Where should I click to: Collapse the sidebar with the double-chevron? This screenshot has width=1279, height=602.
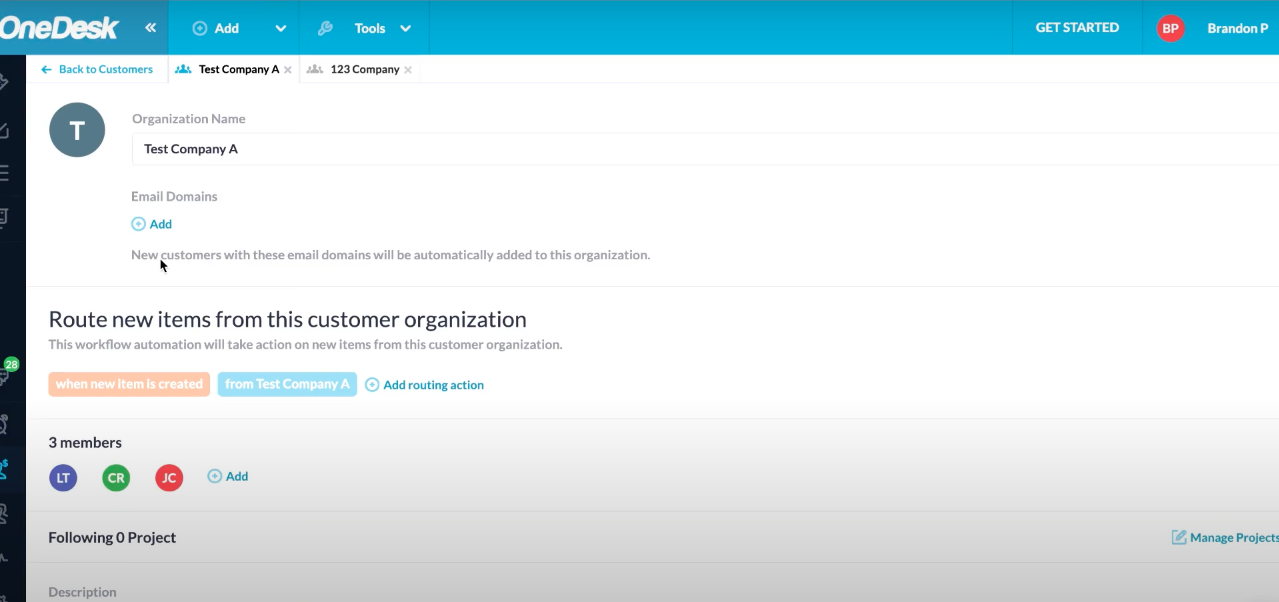150,28
